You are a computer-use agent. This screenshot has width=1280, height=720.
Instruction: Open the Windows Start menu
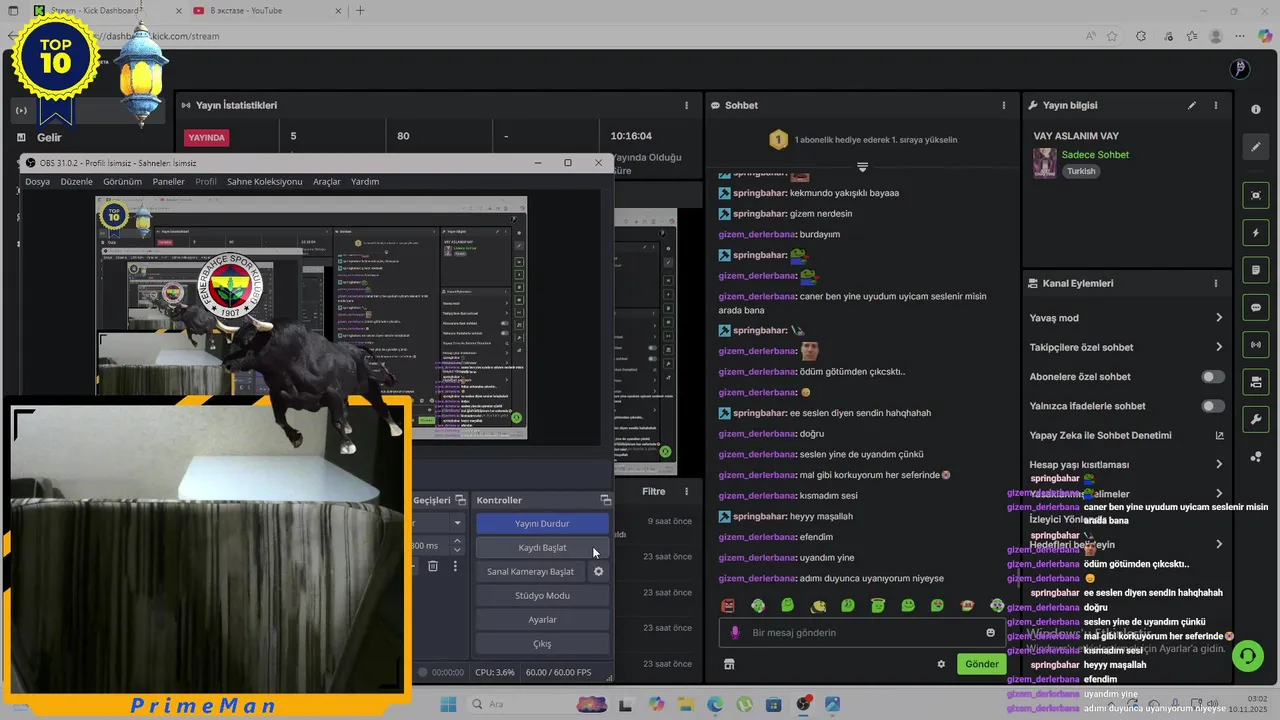(x=448, y=704)
